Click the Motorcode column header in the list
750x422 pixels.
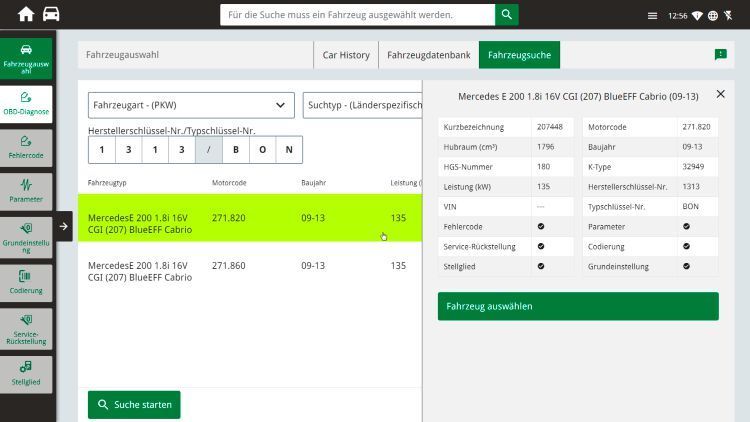point(229,183)
